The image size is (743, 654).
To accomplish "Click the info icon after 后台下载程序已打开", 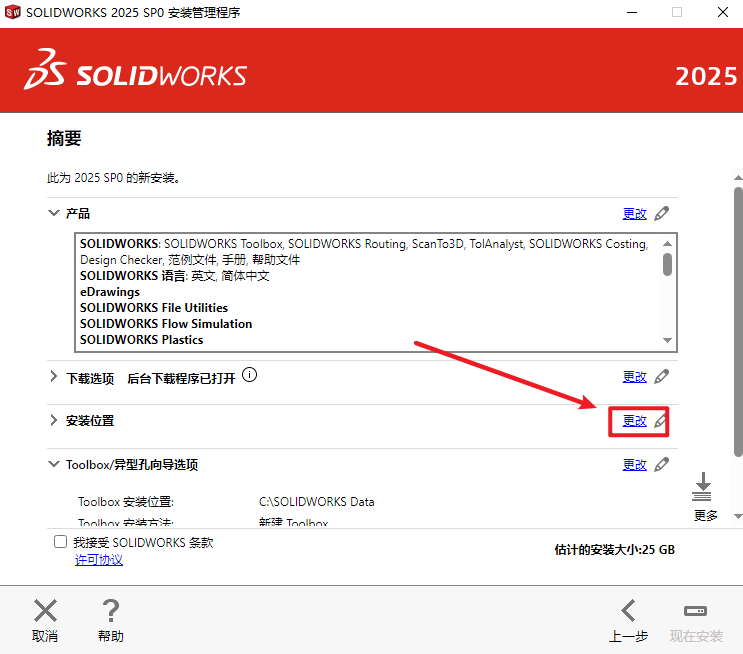I will 249,375.
